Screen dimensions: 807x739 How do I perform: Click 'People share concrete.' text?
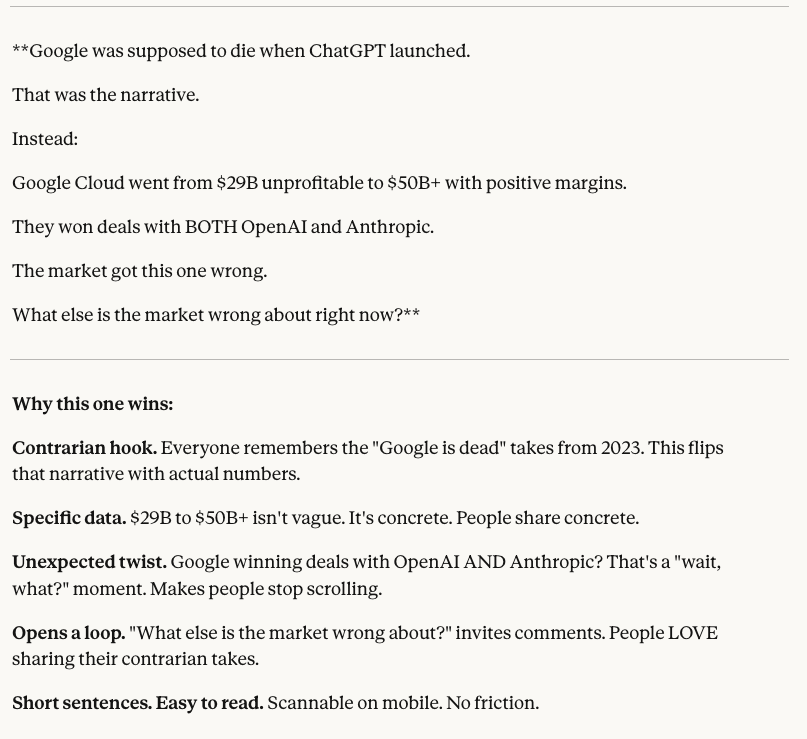(x=548, y=518)
